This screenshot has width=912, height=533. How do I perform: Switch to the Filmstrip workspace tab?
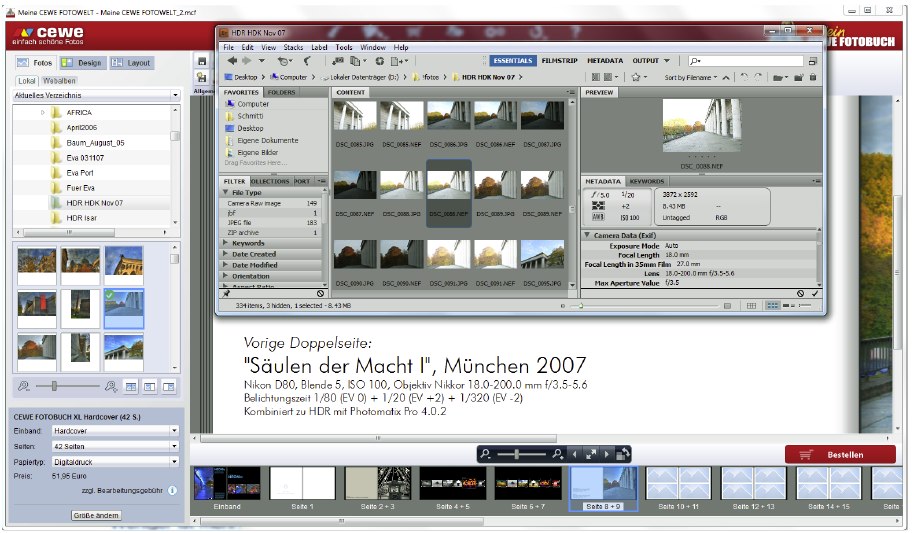click(559, 61)
